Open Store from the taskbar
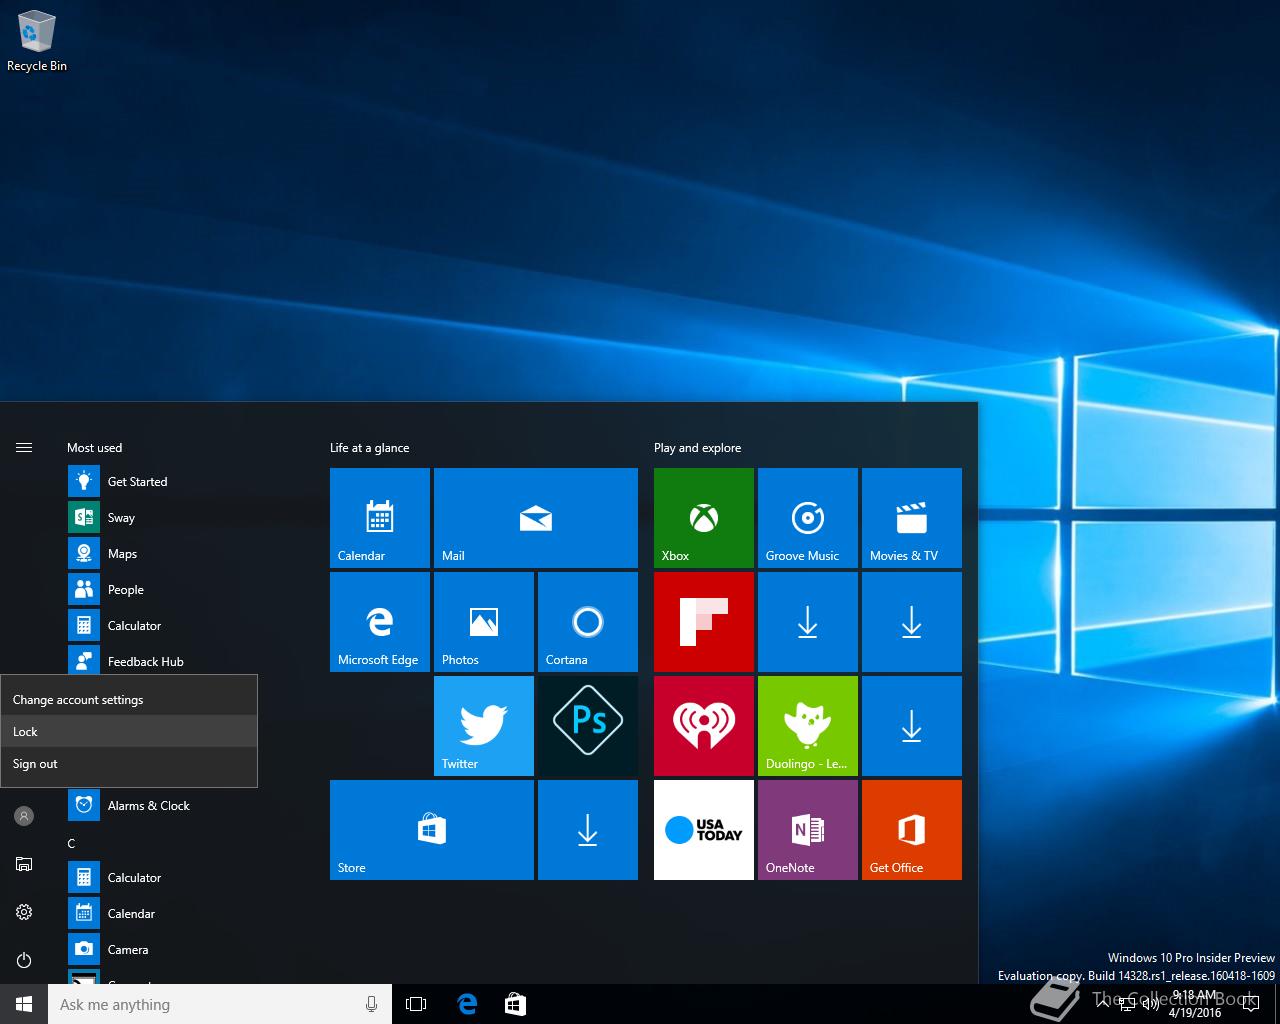Screen dimensions: 1280x1024 tap(515, 1004)
